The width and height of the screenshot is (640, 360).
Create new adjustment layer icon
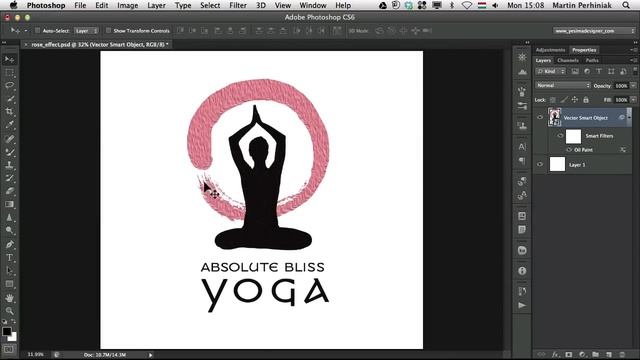point(582,355)
